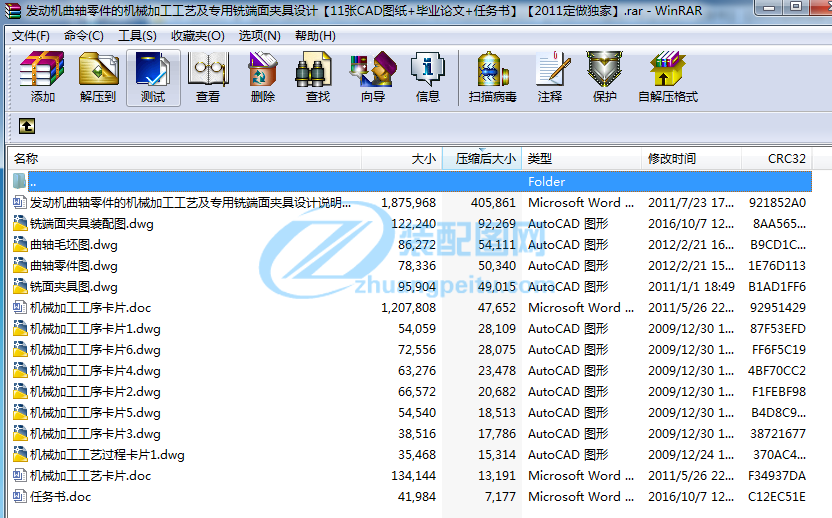This screenshot has height=518, width=832.
Task: Select the parent folder '..' row
Action: [x=412, y=182]
